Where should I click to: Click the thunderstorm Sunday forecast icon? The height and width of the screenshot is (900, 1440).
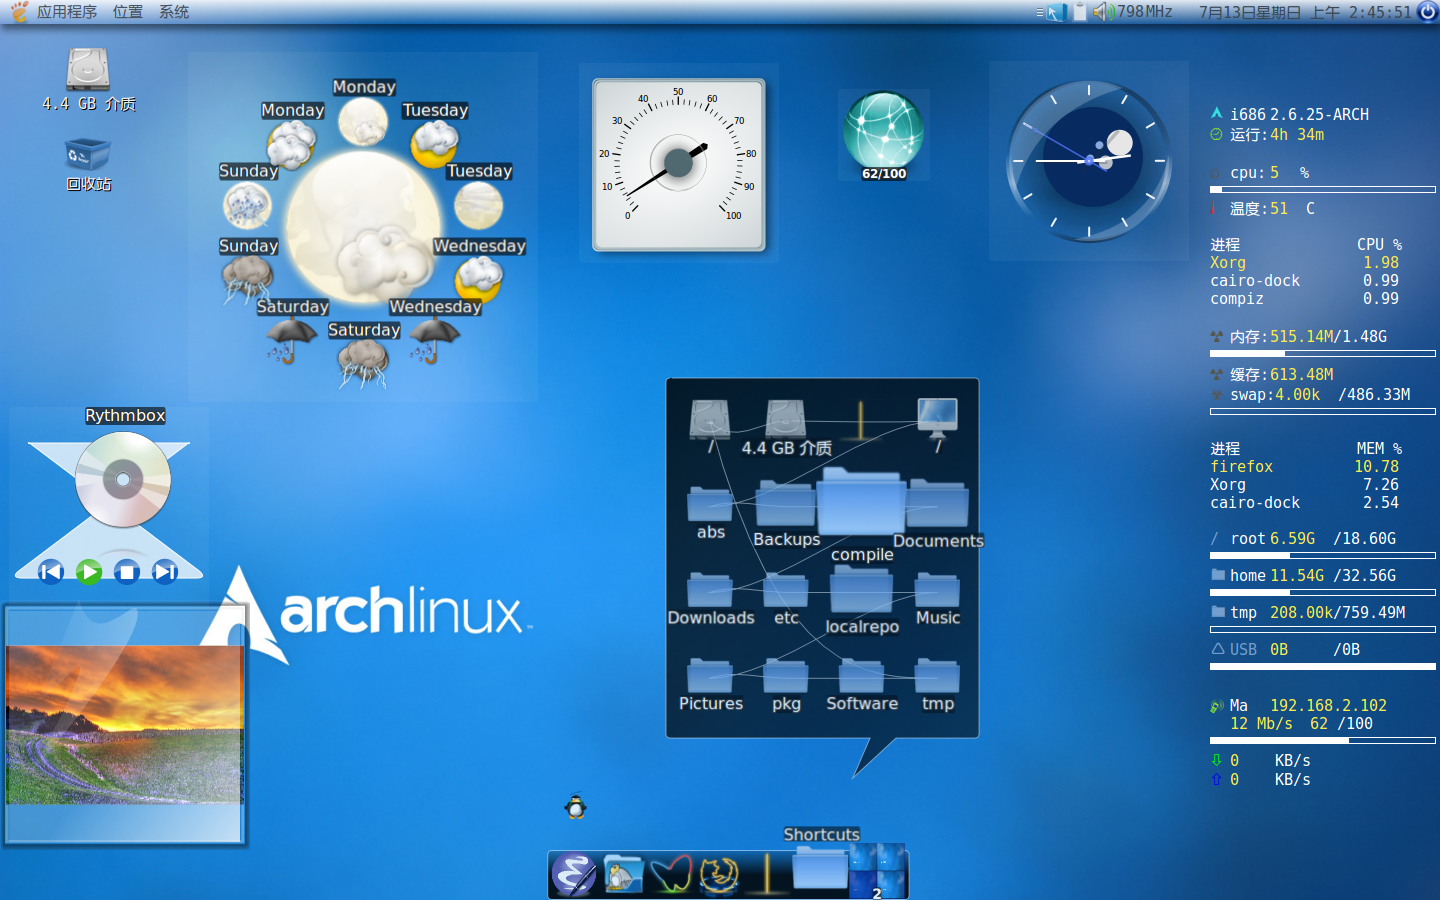pyautogui.click(x=247, y=279)
